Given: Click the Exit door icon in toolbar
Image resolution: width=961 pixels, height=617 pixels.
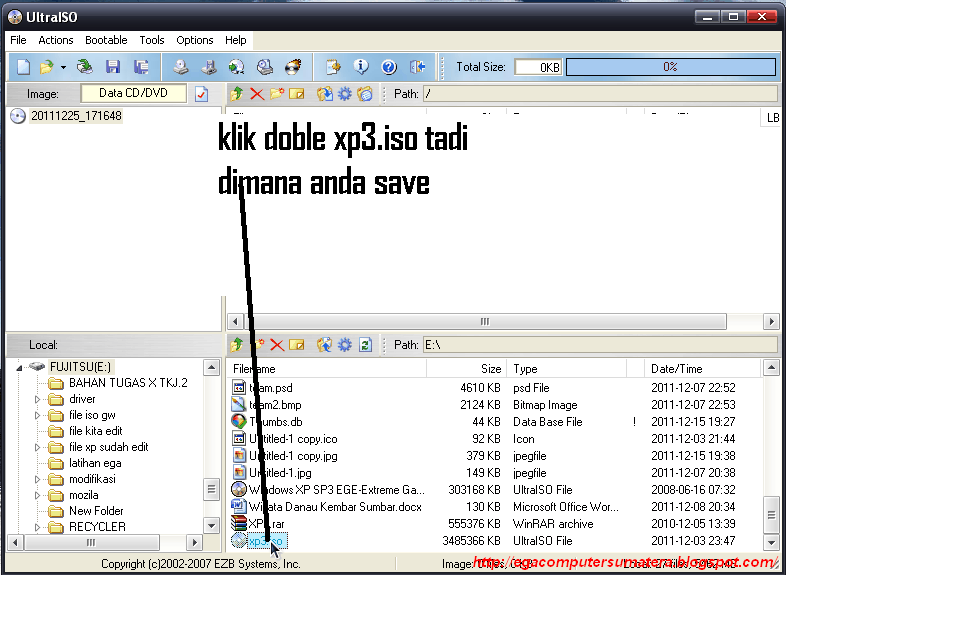Looking at the screenshot, I should click(x=417, y=67).
